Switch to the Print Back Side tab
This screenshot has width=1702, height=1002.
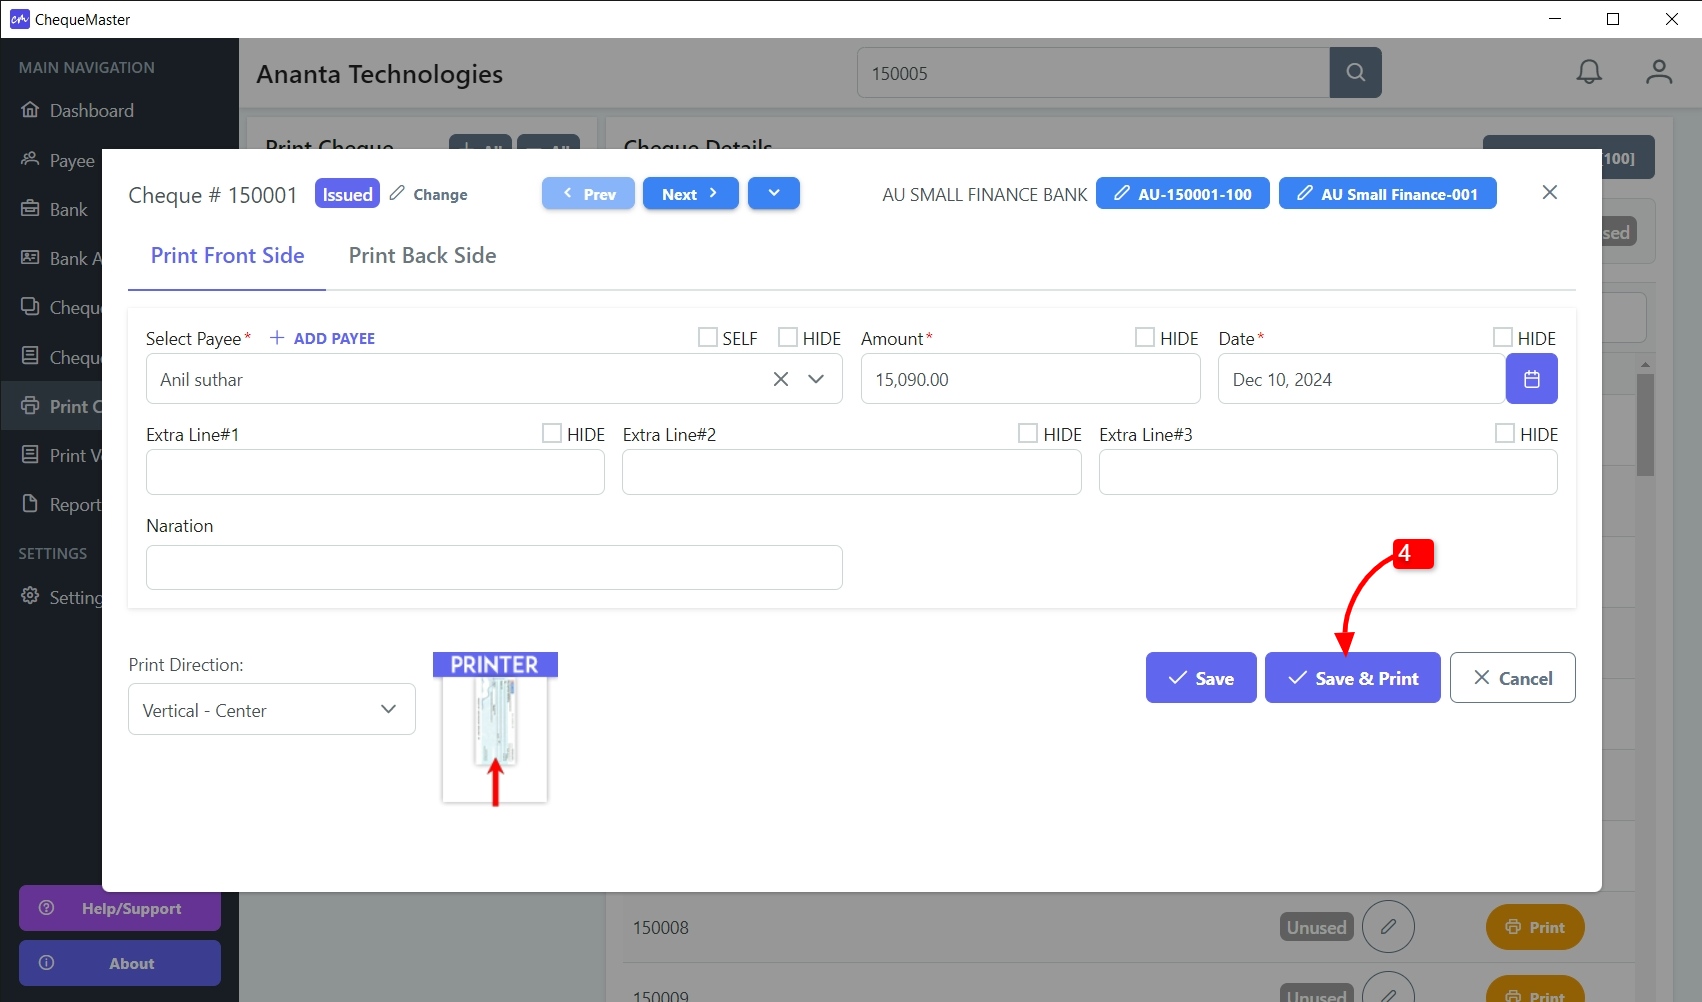coord(422,256)
